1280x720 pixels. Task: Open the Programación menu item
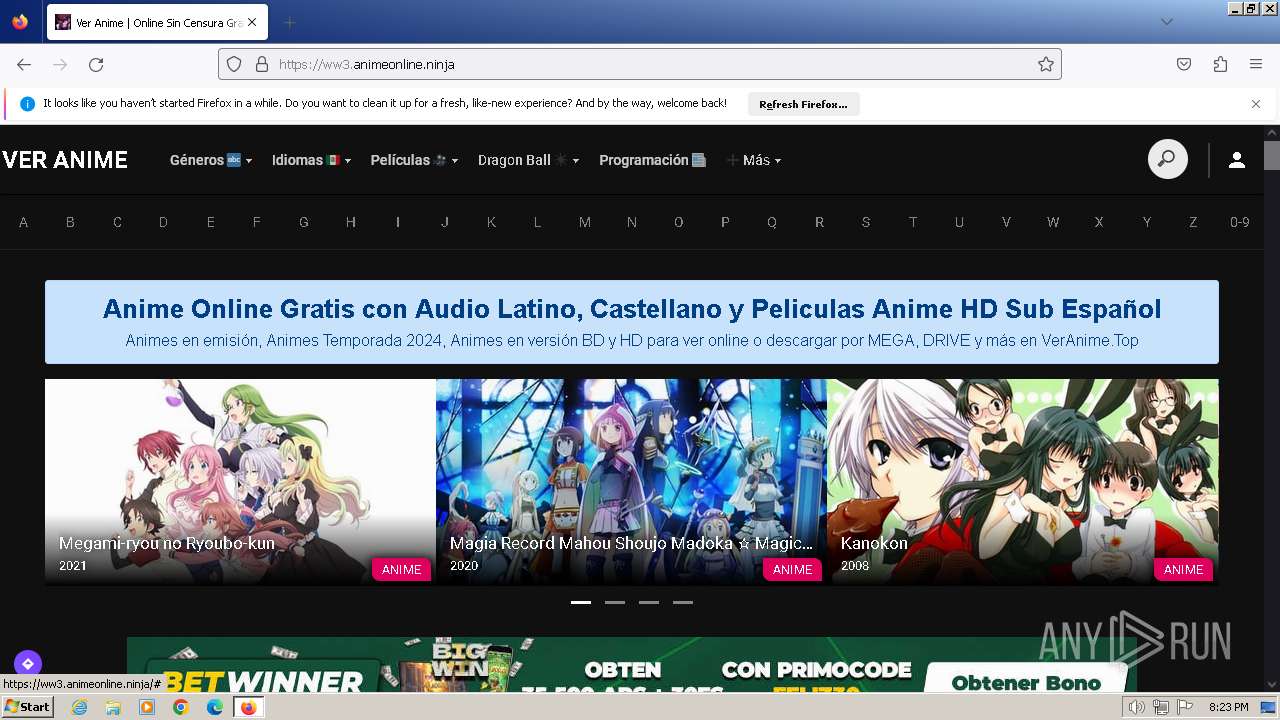652,160
